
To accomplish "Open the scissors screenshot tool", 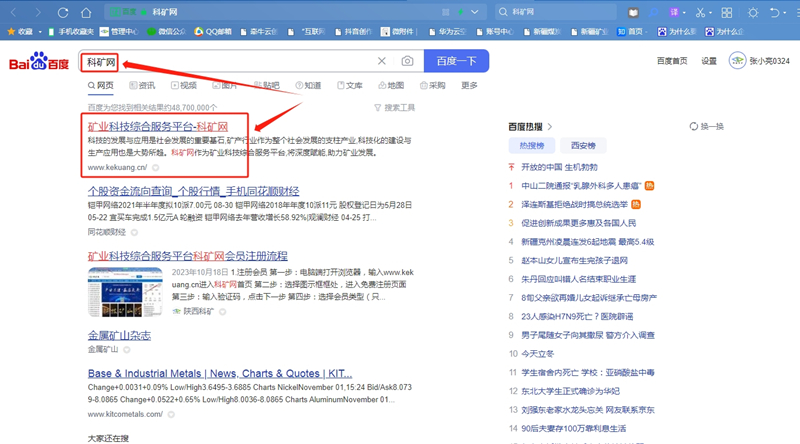I will [x=701, y=12].
